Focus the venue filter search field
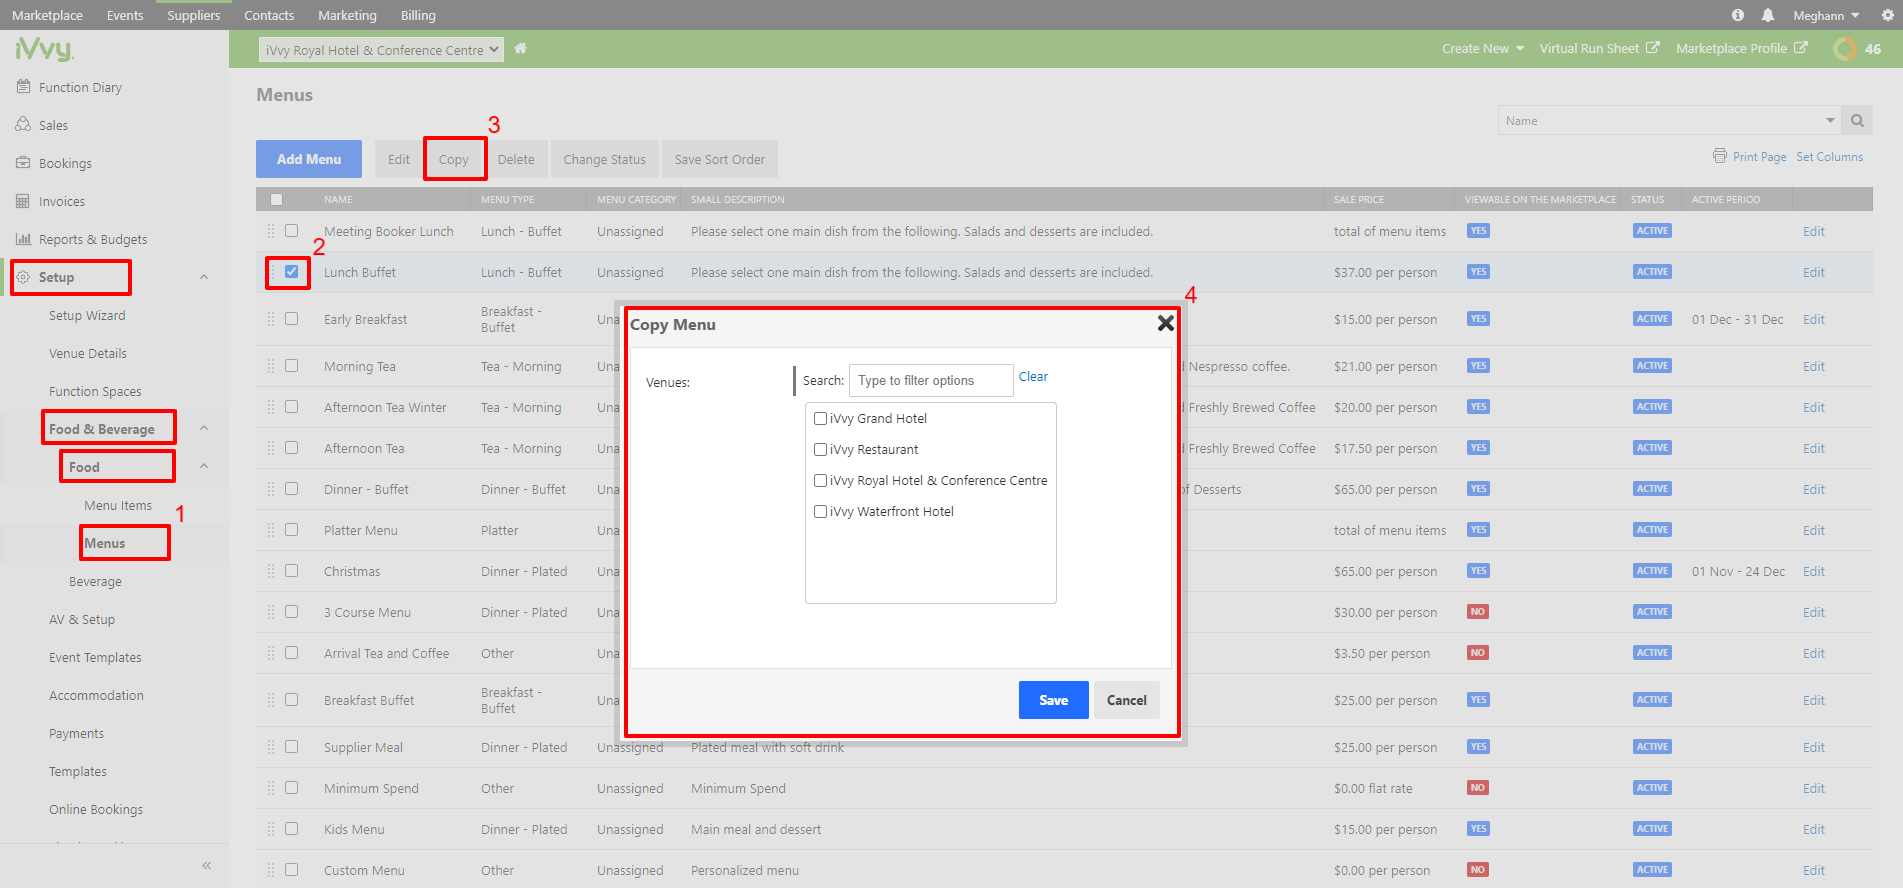This screenshot has height=888, width=1903. coord(931,380)
